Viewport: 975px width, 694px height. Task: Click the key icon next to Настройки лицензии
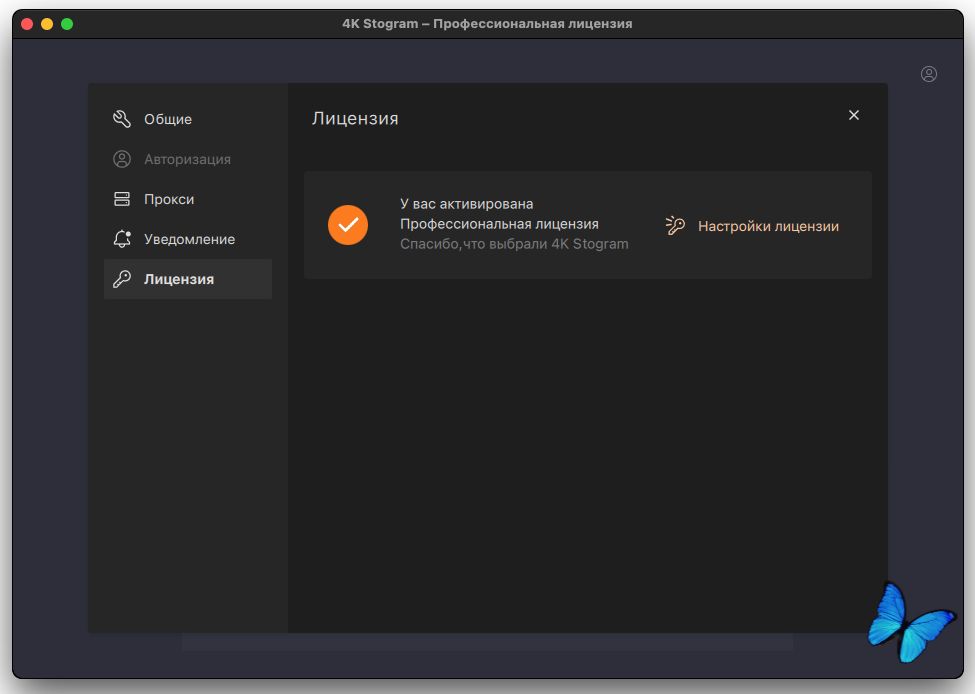pyautogui.click(x=675, y=226)
